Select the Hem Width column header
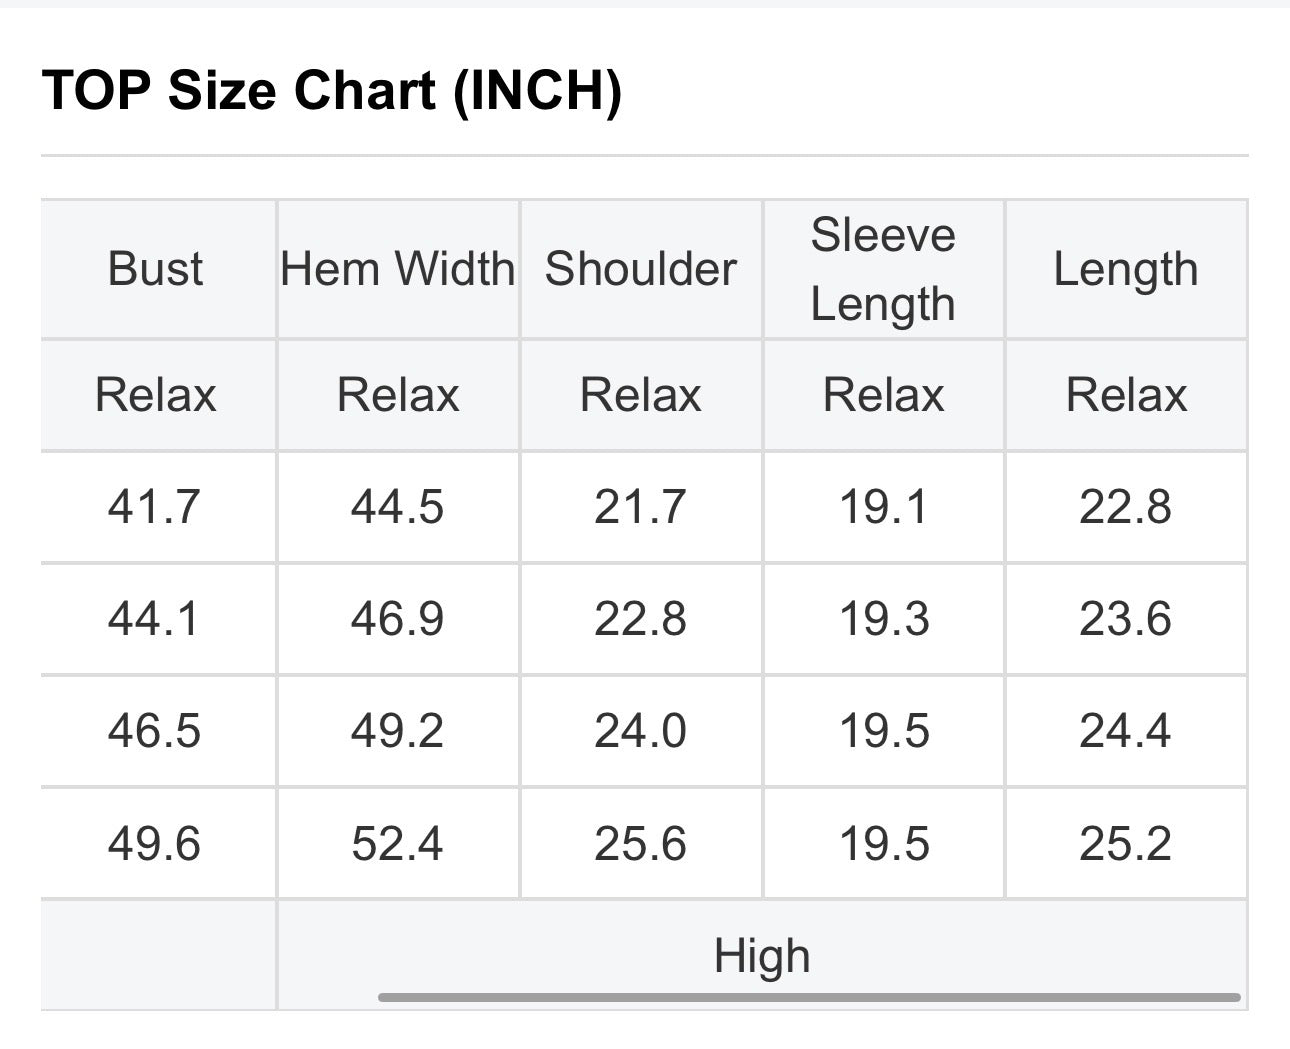Viewport: 1290px width, 1049px height. click(x=398, y=269)
